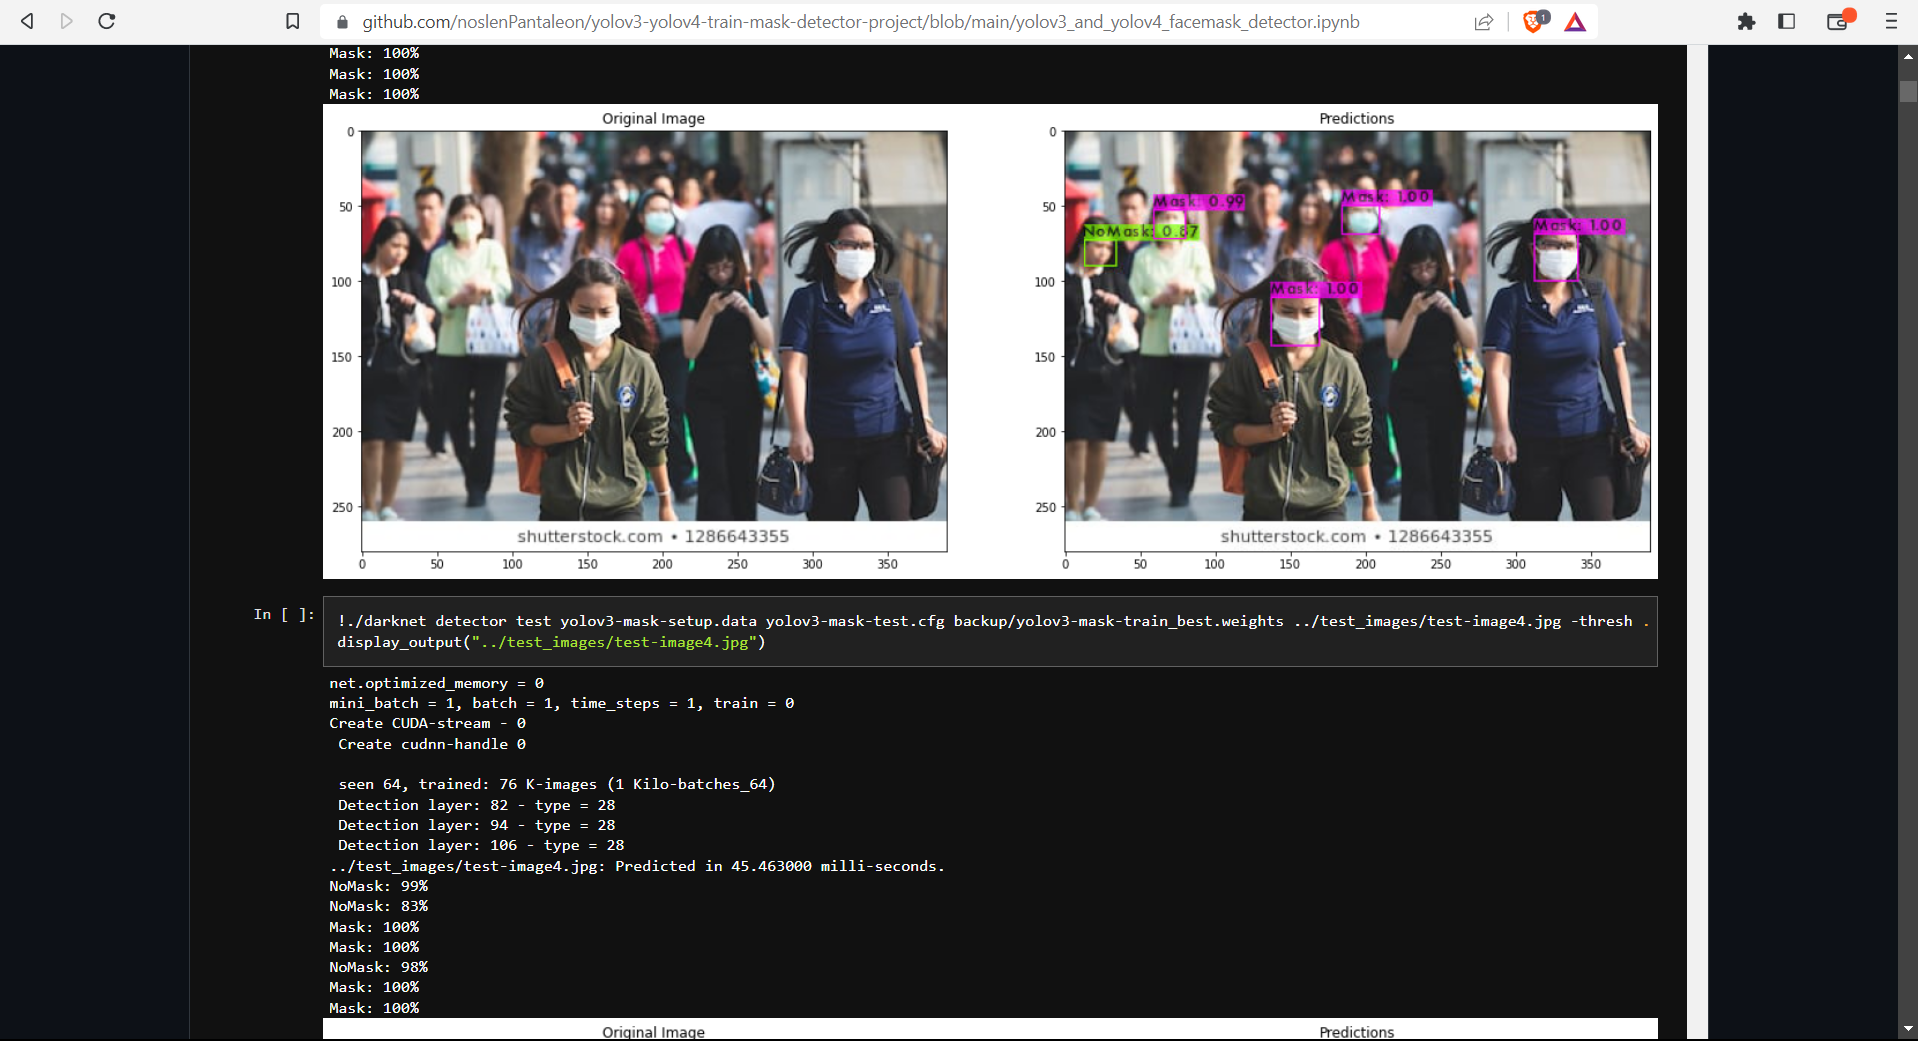Click the darknet detector test code cell
The width and height of the screenshot is (1918, 1041).
click(990, 631)
